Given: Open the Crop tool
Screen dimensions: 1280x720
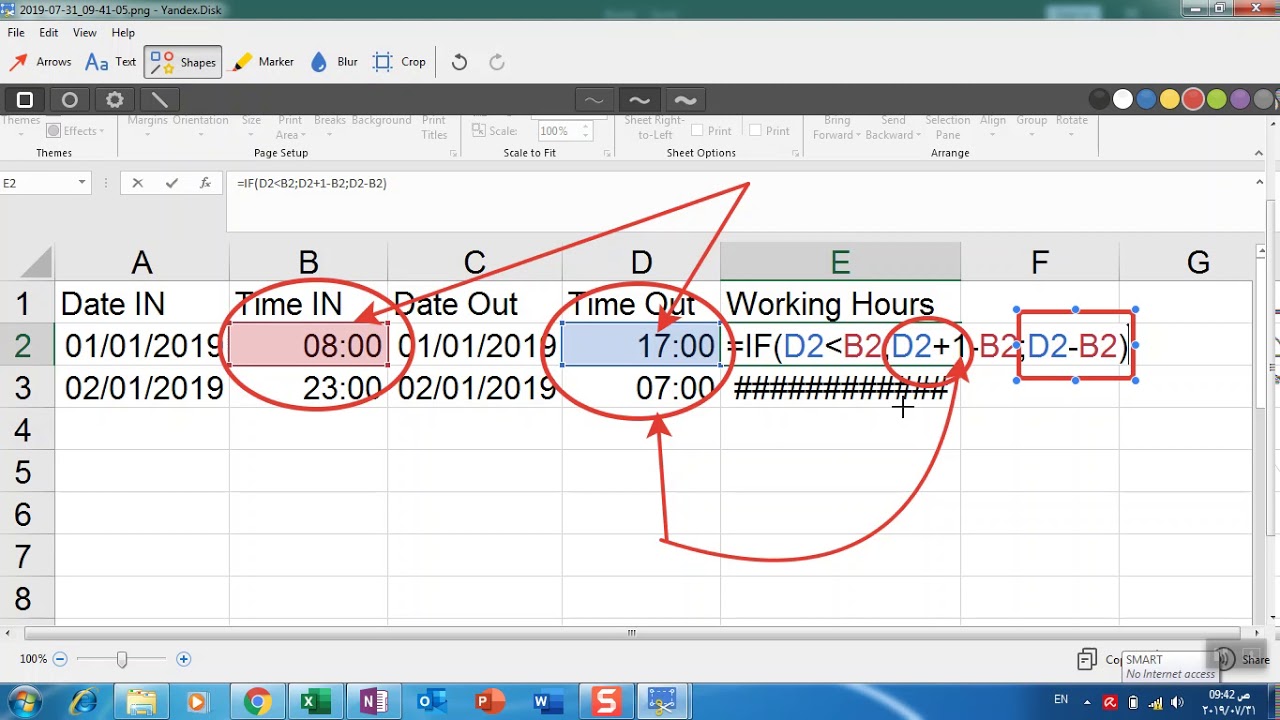Looking at the screenshot, I should [399, 62].
